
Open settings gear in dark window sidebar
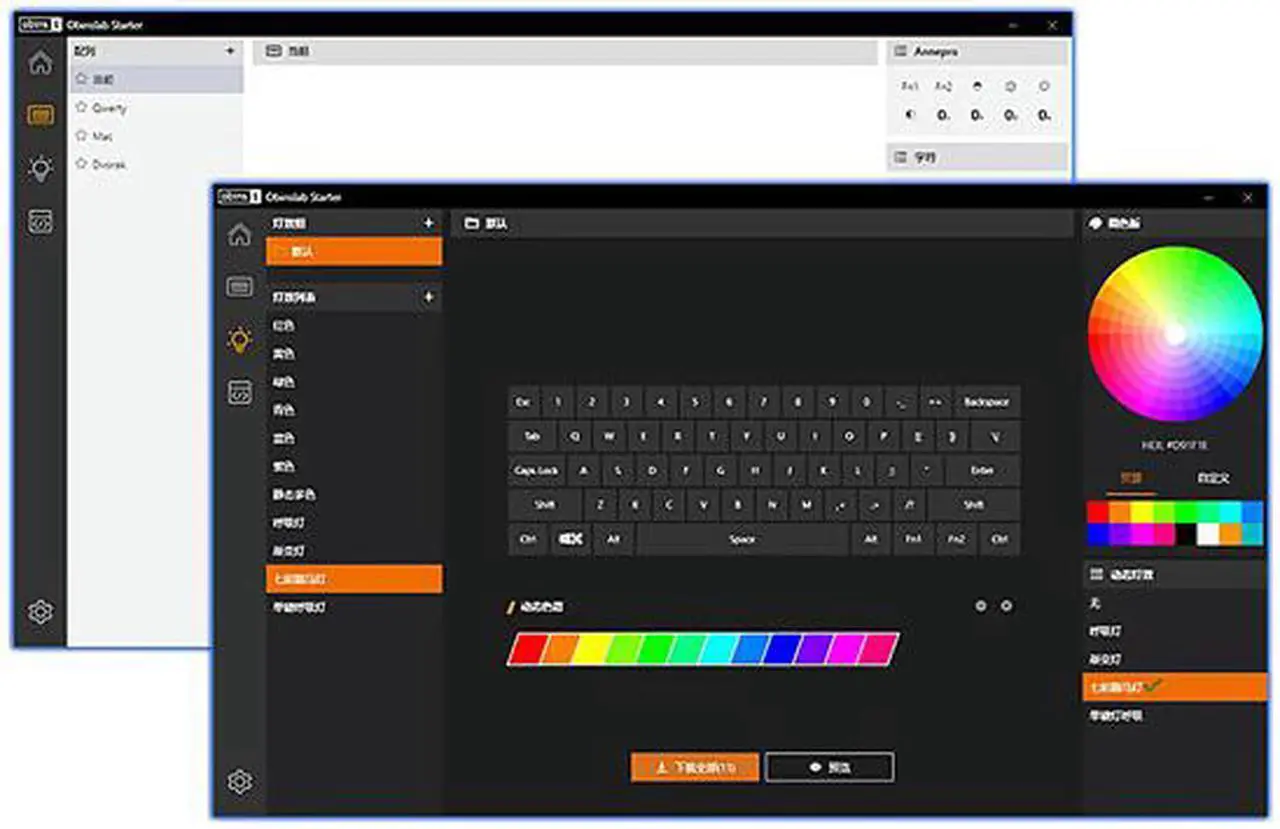(239, 782)
